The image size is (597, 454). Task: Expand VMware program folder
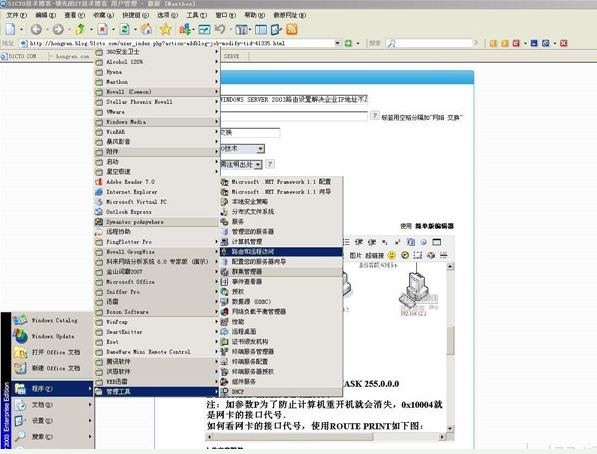coord(156,112)
